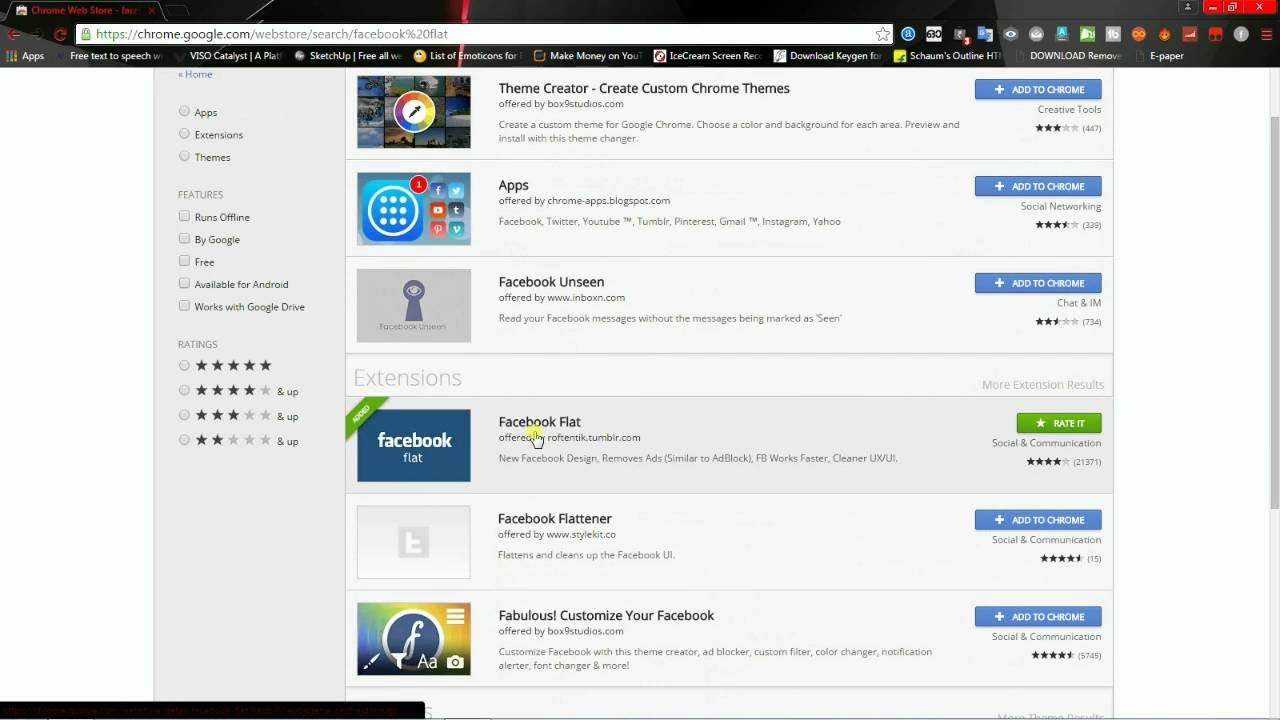Select the Apps radio filter
This screenshot has height=720, width=1280.
click(x=184, y=111)
